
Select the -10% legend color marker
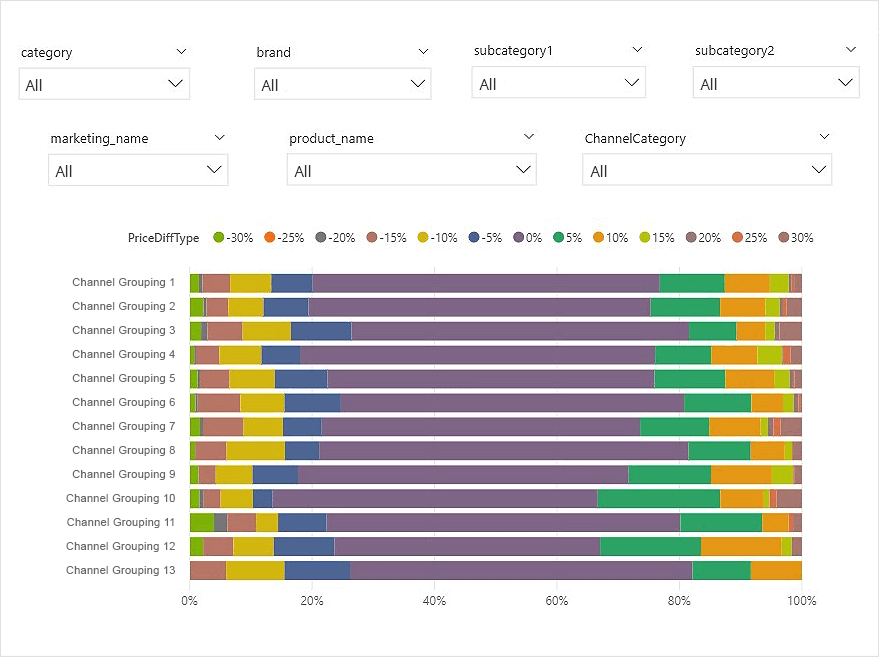423,237
